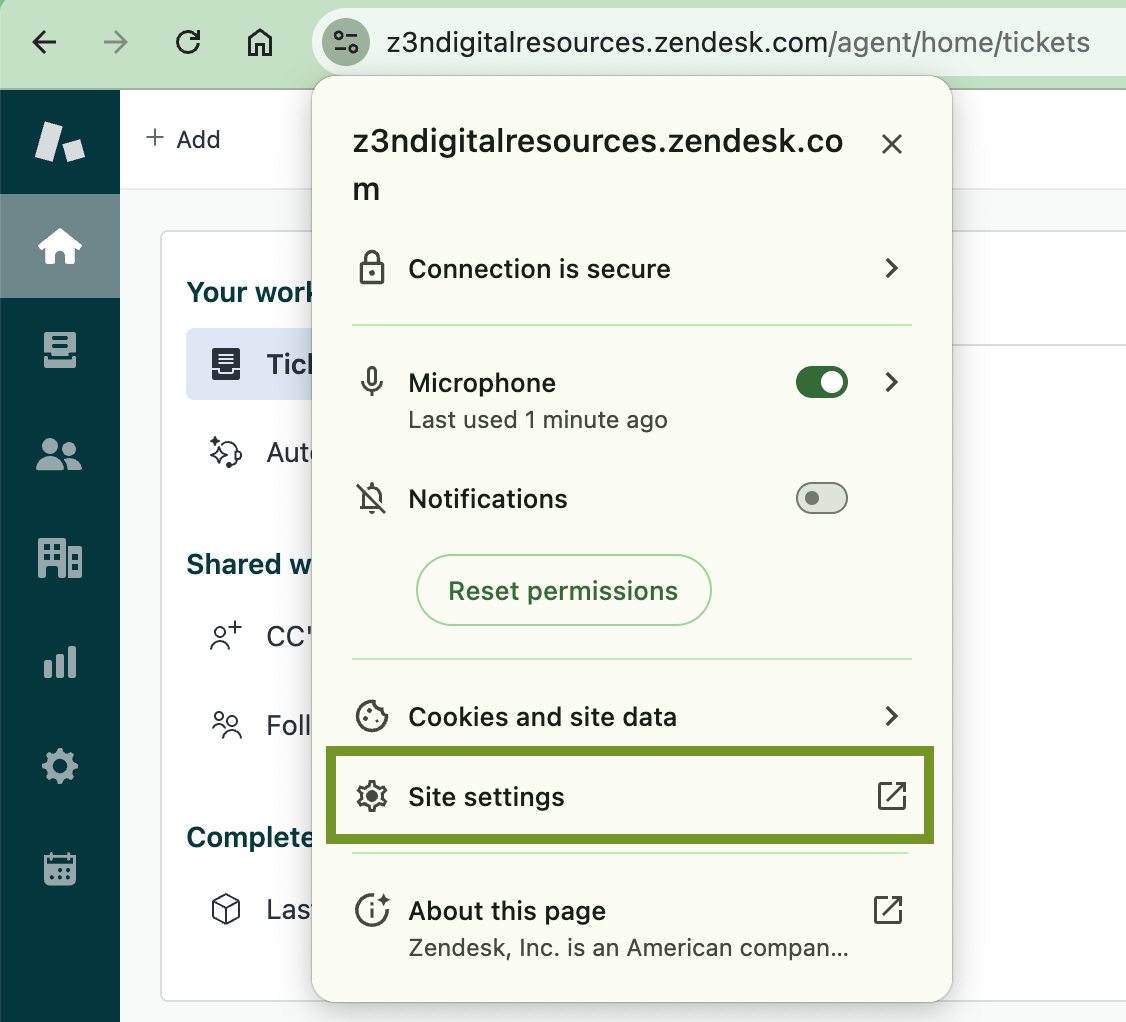Open calendar icon in Zendesk sidebar

60,869
